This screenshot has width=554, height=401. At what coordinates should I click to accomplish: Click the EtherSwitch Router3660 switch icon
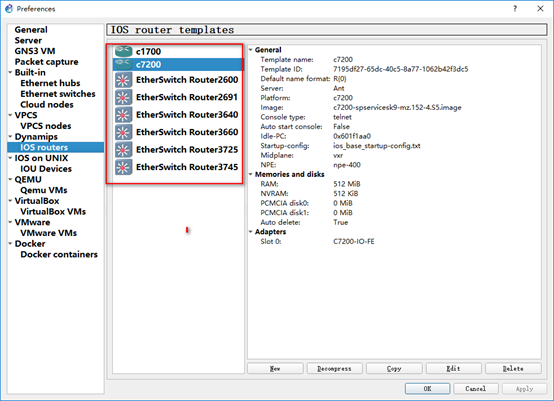[123, 132]
